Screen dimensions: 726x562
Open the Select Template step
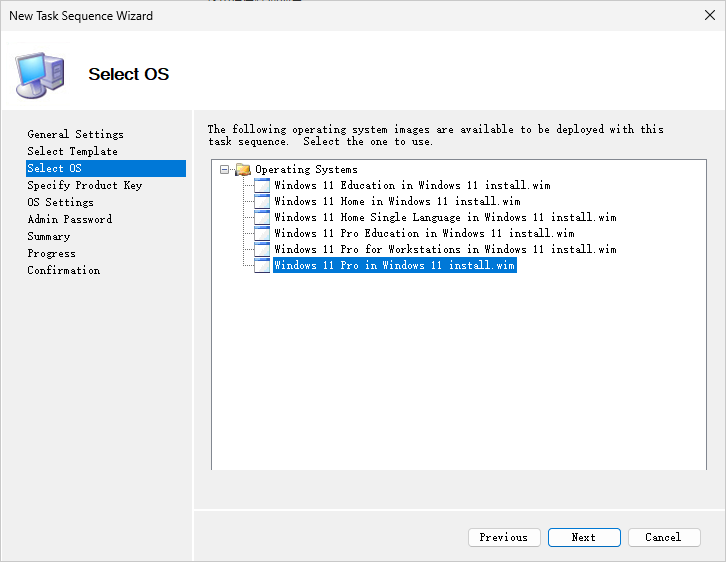(73, 151)
